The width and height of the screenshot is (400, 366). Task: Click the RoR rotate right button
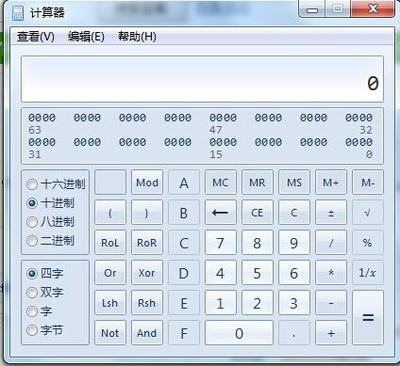point(147,243)
